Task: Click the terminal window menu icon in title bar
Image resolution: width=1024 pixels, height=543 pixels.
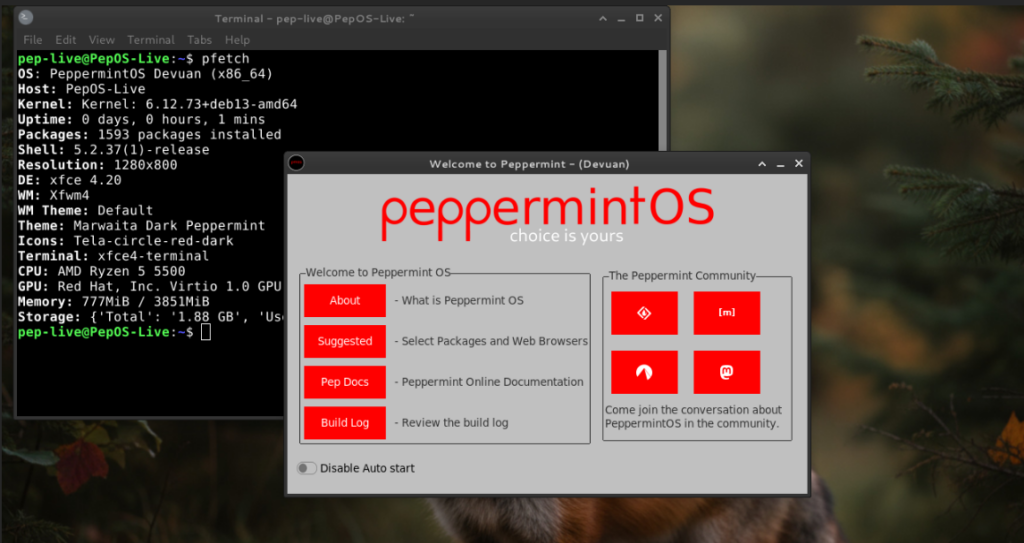Action: pyautogui.click(x=26, y=18)
